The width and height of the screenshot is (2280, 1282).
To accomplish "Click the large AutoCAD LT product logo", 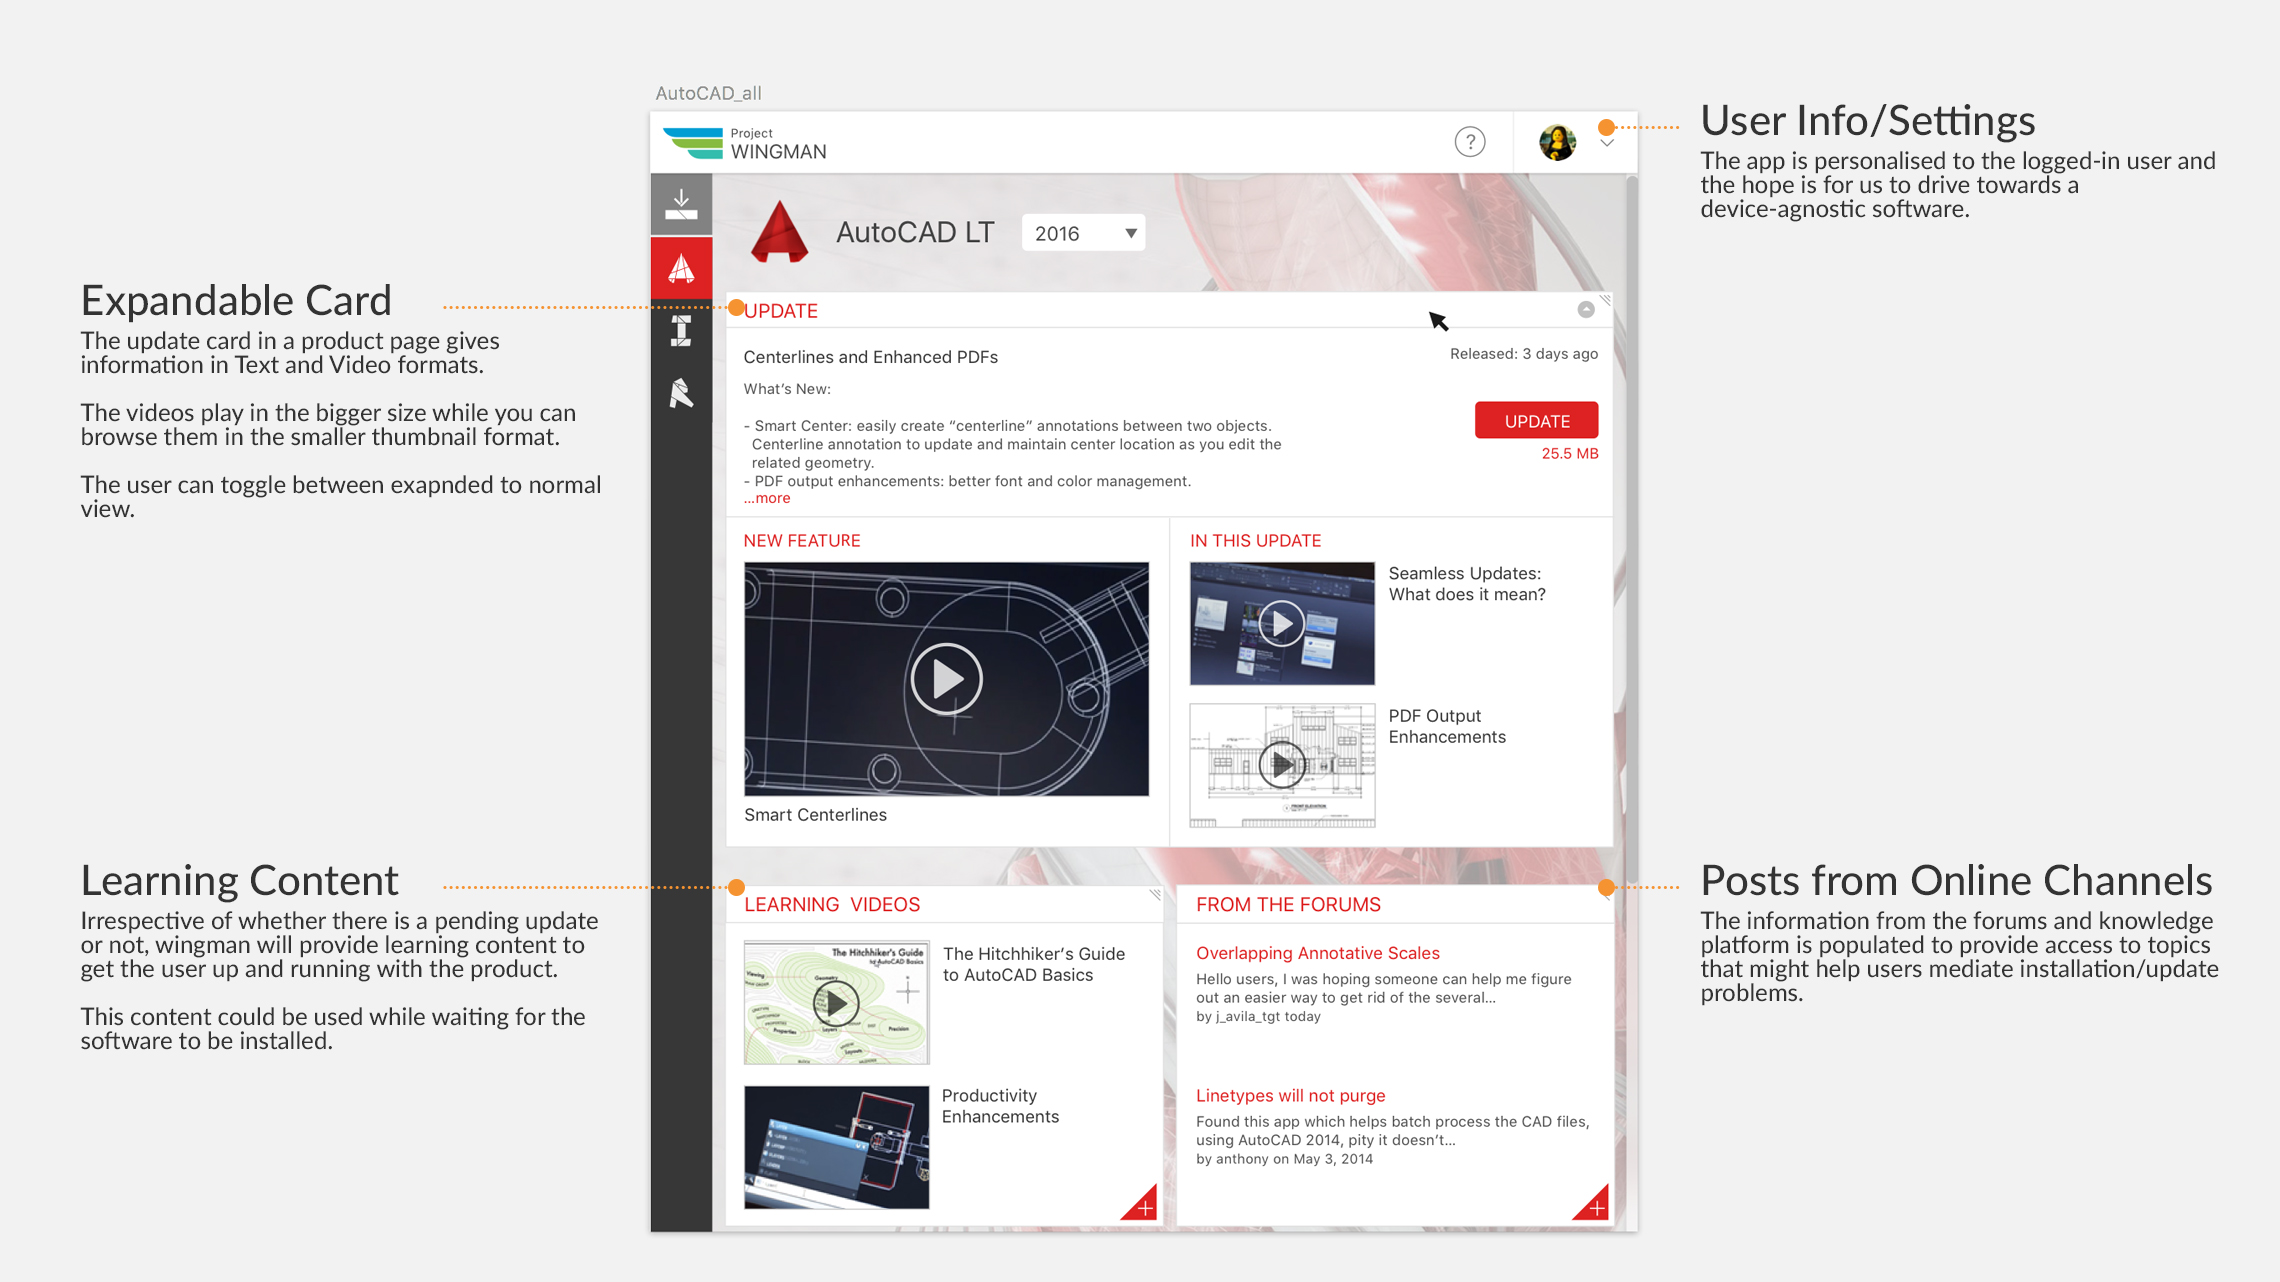I will click(779, 232).
